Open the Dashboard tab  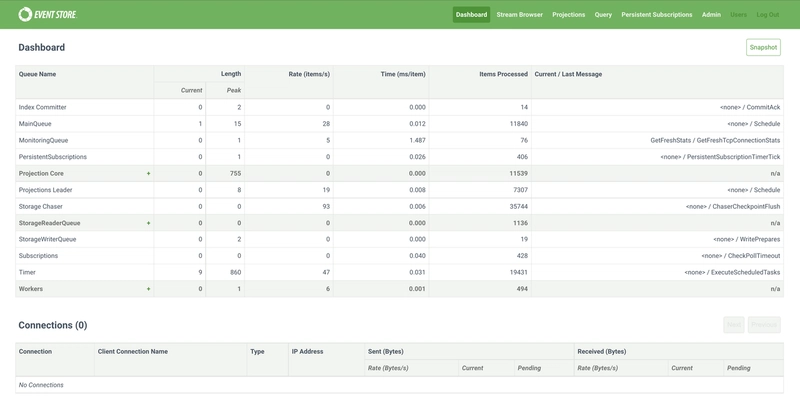[471, 15]
